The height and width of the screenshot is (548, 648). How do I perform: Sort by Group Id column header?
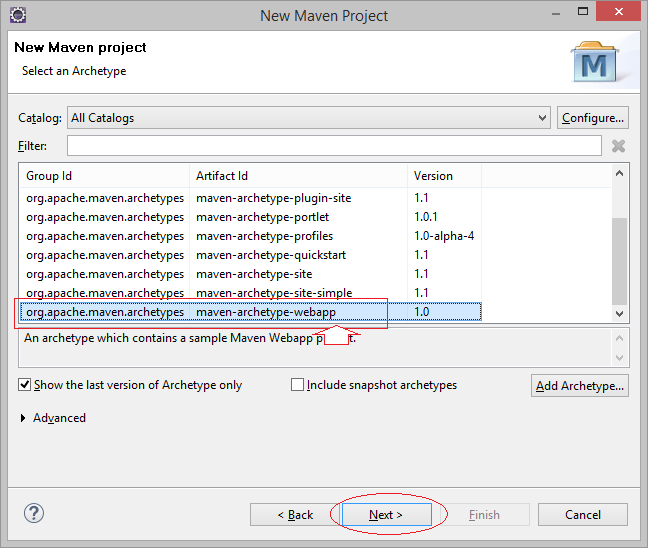pos(104,176)
